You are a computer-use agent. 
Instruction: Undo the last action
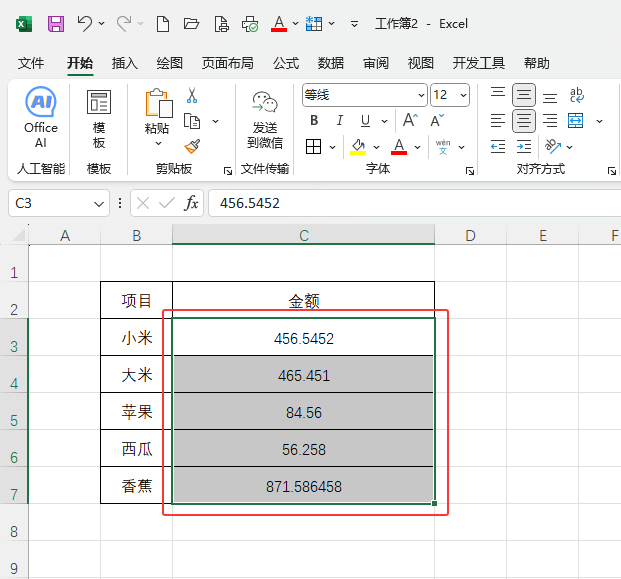[85, 24]
